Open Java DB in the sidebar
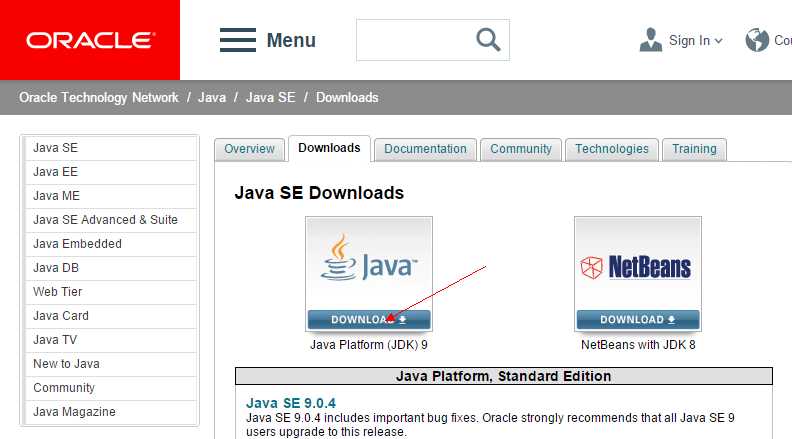 [111, 268]
